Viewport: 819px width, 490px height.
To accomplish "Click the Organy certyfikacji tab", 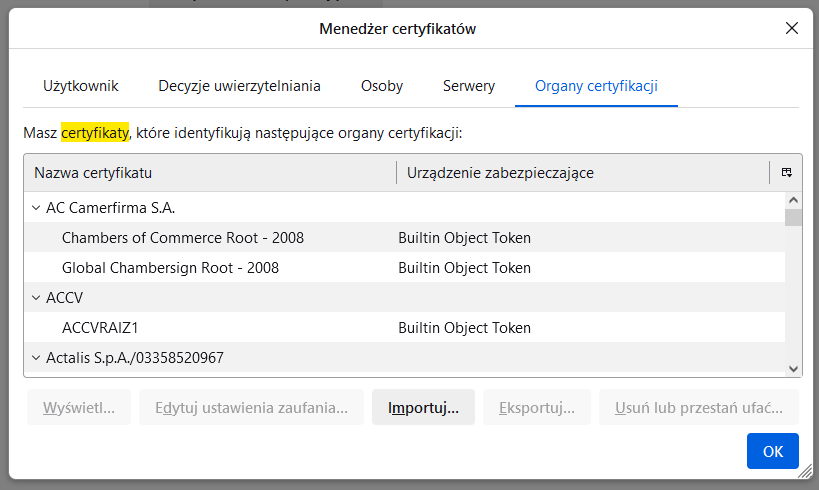I will point(596,86).
